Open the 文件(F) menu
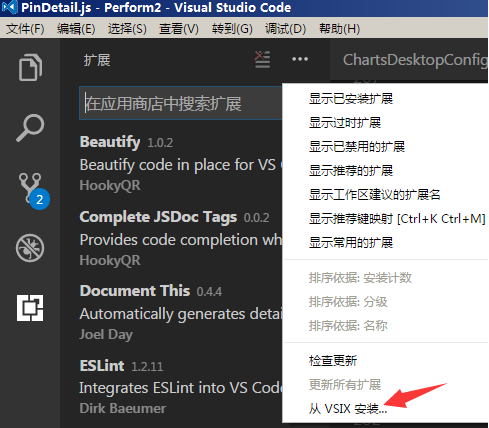This screenshot has width=489, height=428. (25, 29)
